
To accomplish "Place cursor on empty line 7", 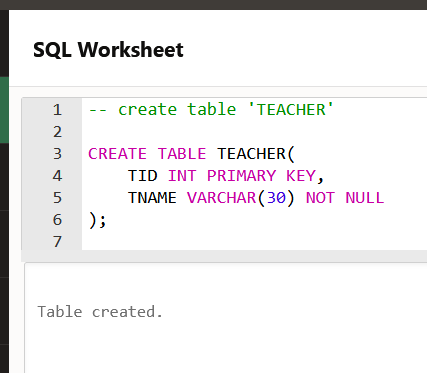I will click(254, 242).
